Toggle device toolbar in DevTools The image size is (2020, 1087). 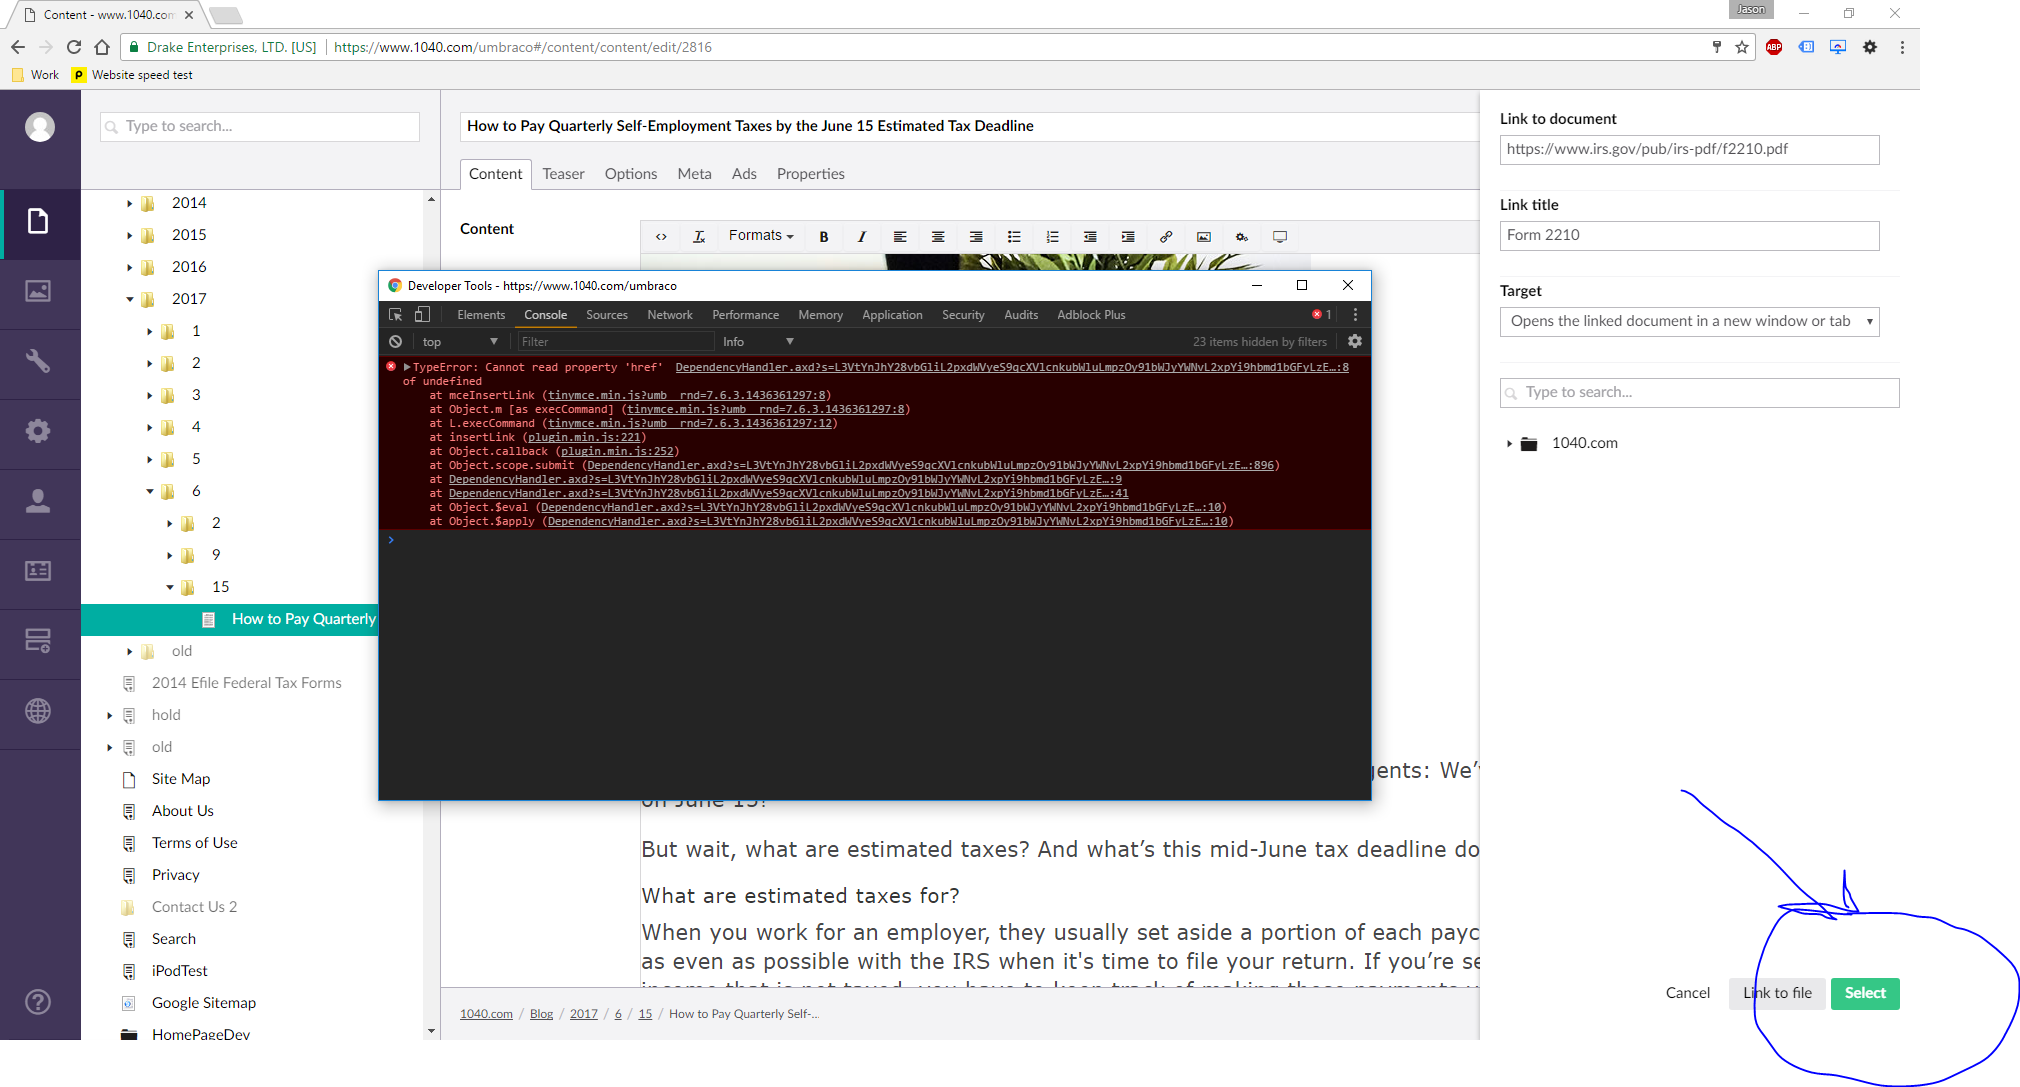[x=422, y=314]
